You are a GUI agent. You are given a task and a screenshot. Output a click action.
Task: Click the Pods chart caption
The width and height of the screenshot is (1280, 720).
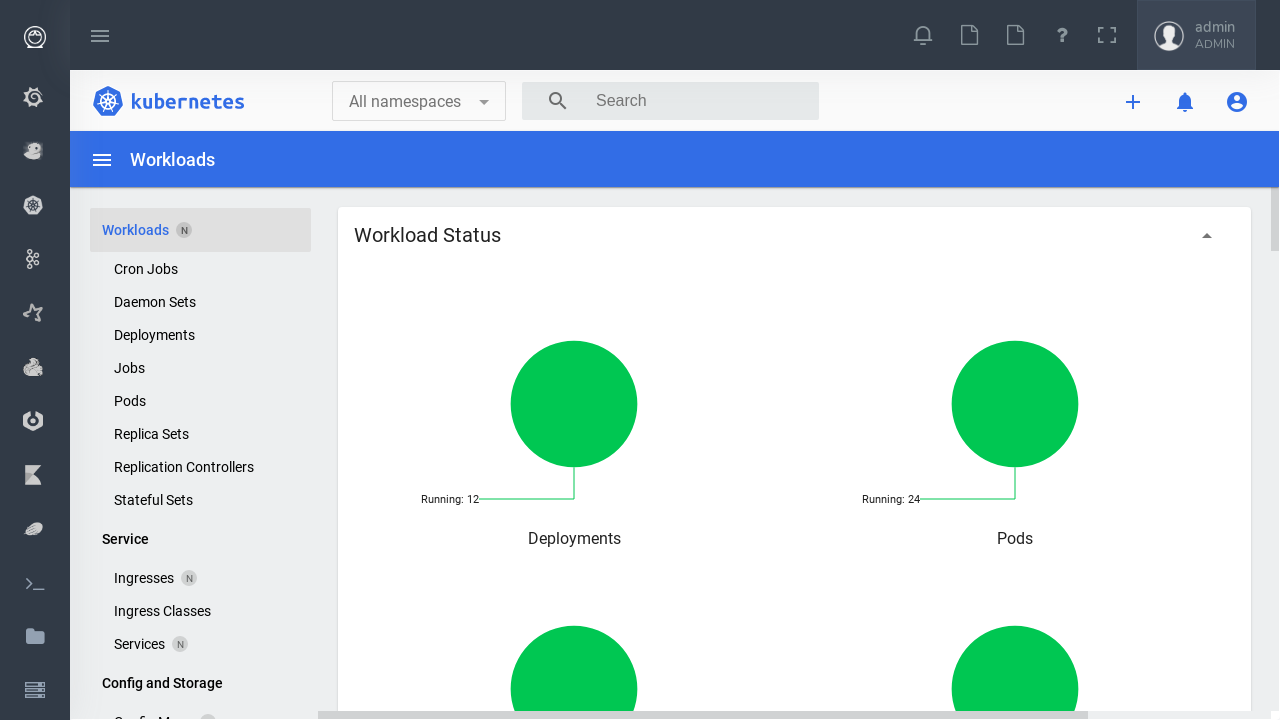1015,539
